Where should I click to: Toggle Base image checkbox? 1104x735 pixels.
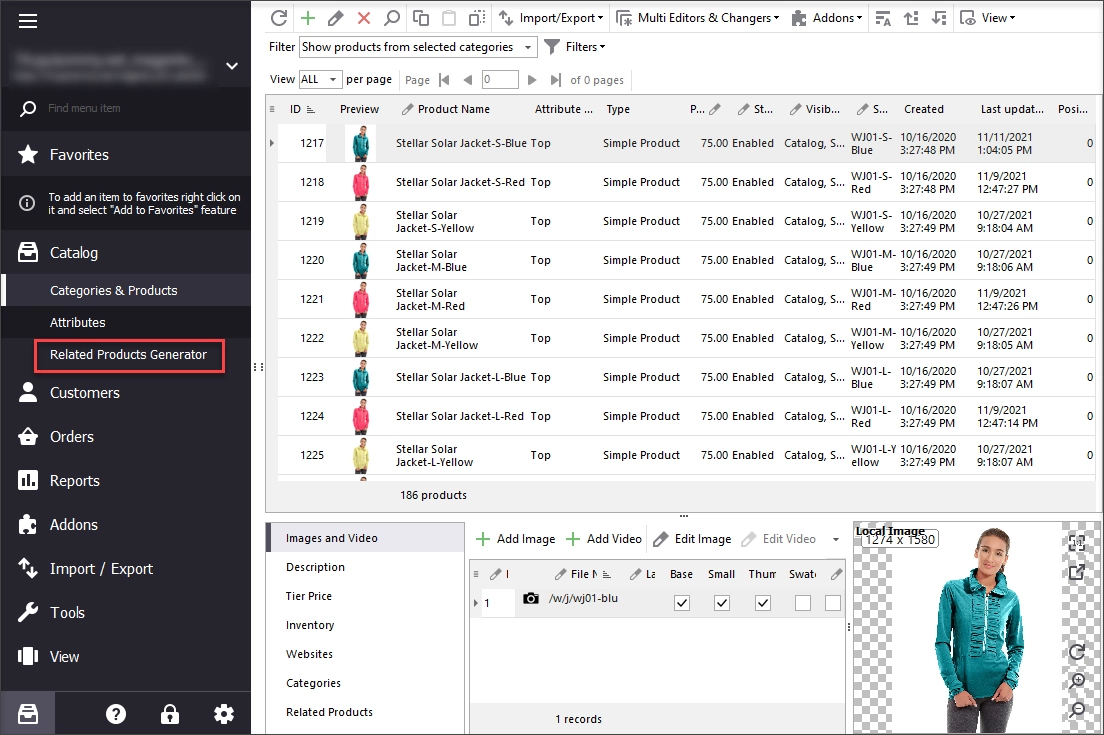tap(682, 603)
